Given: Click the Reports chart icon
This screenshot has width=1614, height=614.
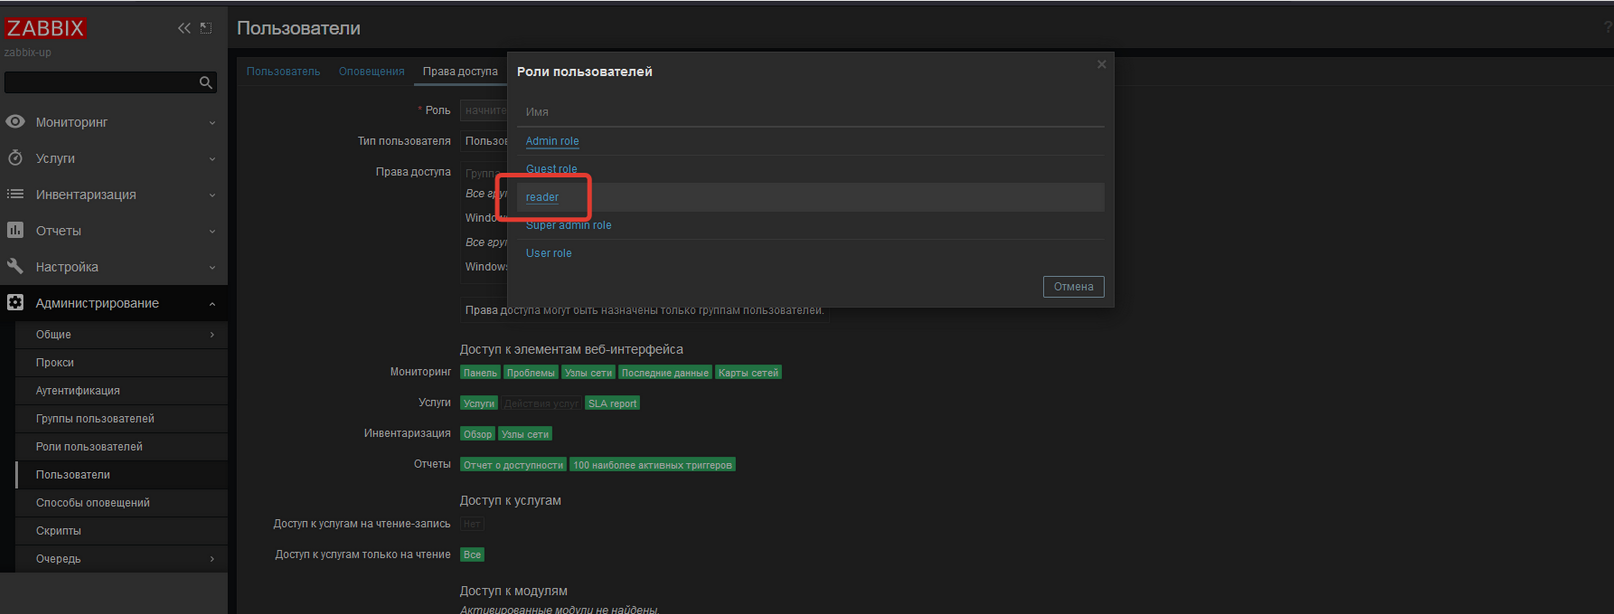Looking at the screenshot, I should tap(15, 230).
